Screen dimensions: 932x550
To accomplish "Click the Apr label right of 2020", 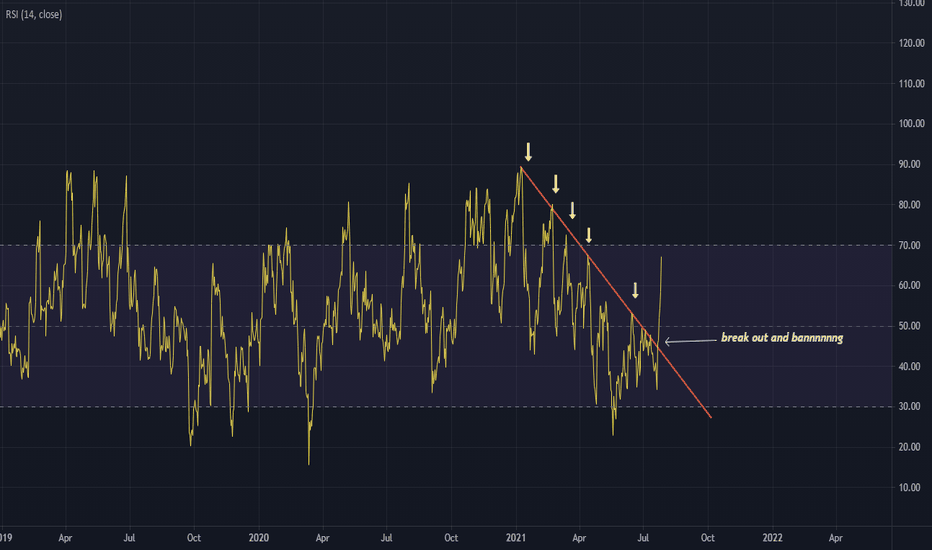I will pos(323,538).
